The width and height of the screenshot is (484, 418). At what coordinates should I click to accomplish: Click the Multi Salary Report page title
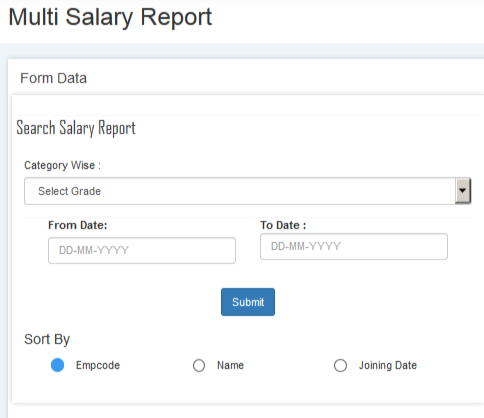coord(110,17)
